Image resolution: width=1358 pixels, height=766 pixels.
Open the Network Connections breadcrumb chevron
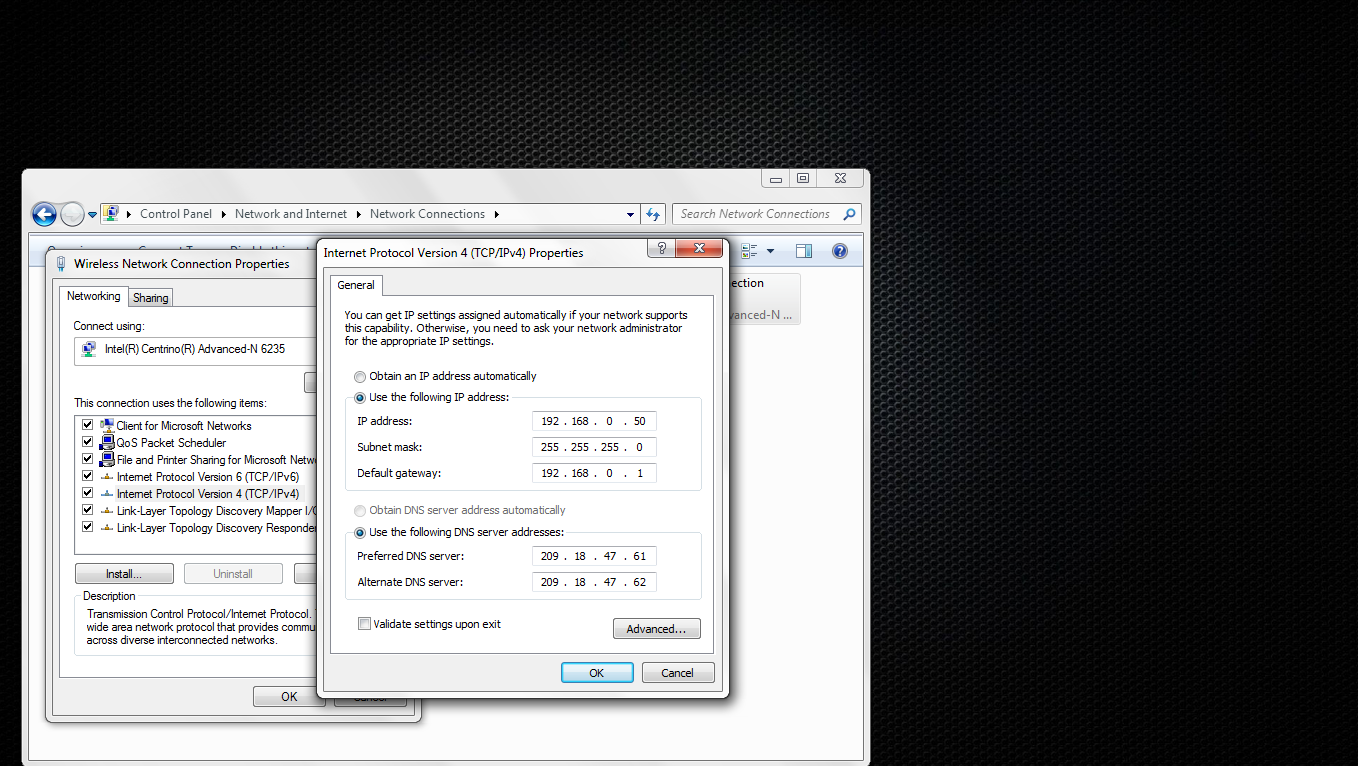(496, 213)
